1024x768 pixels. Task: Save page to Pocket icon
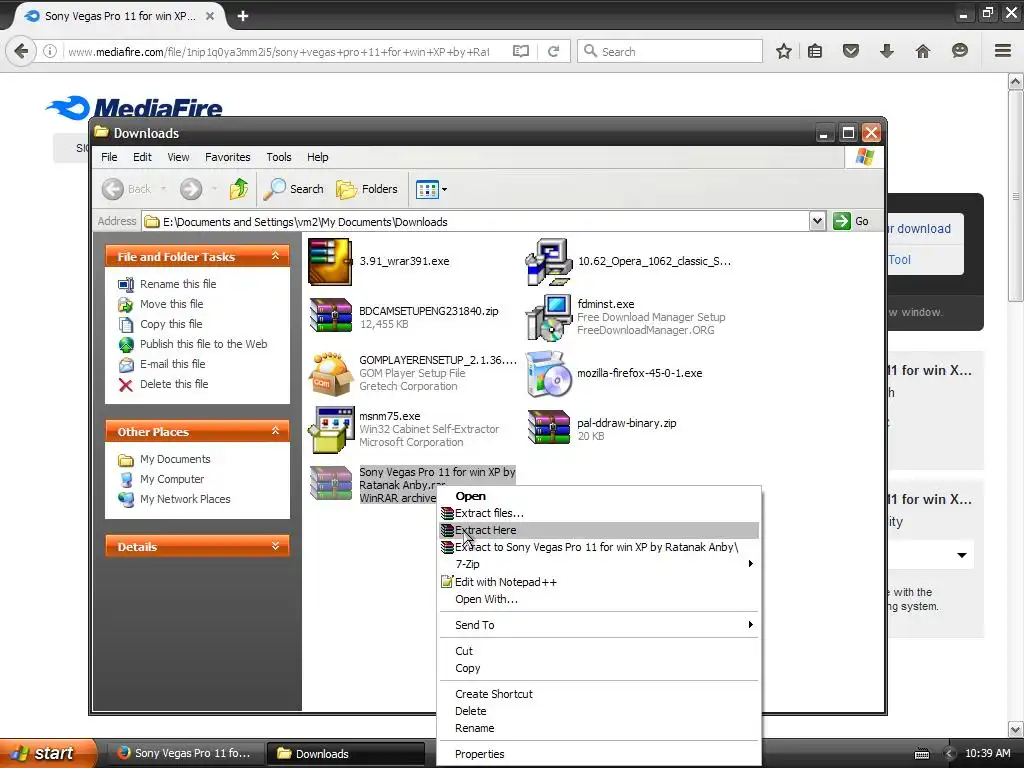pos(850,51)
